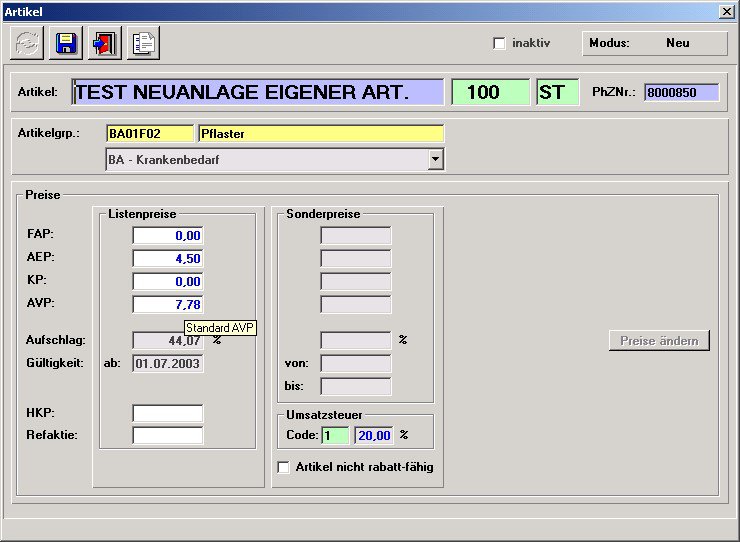Toggle the inaktiv checkbox

[x=500, y=44]
